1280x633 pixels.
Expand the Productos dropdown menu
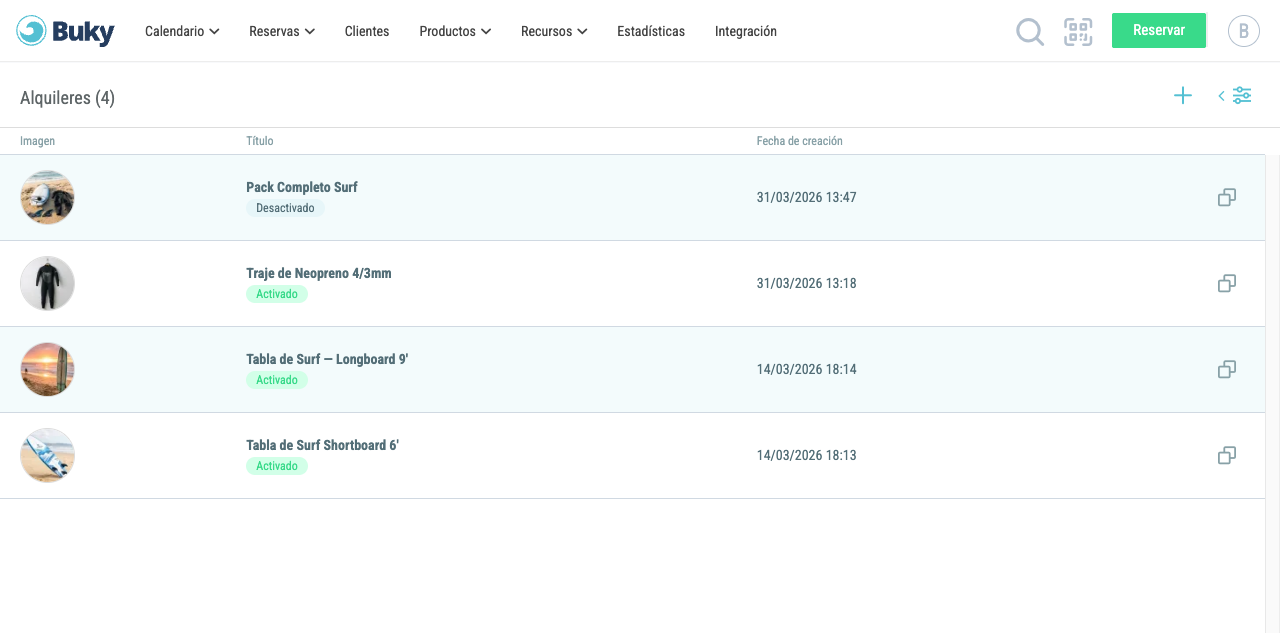click(x=455, y=32)
